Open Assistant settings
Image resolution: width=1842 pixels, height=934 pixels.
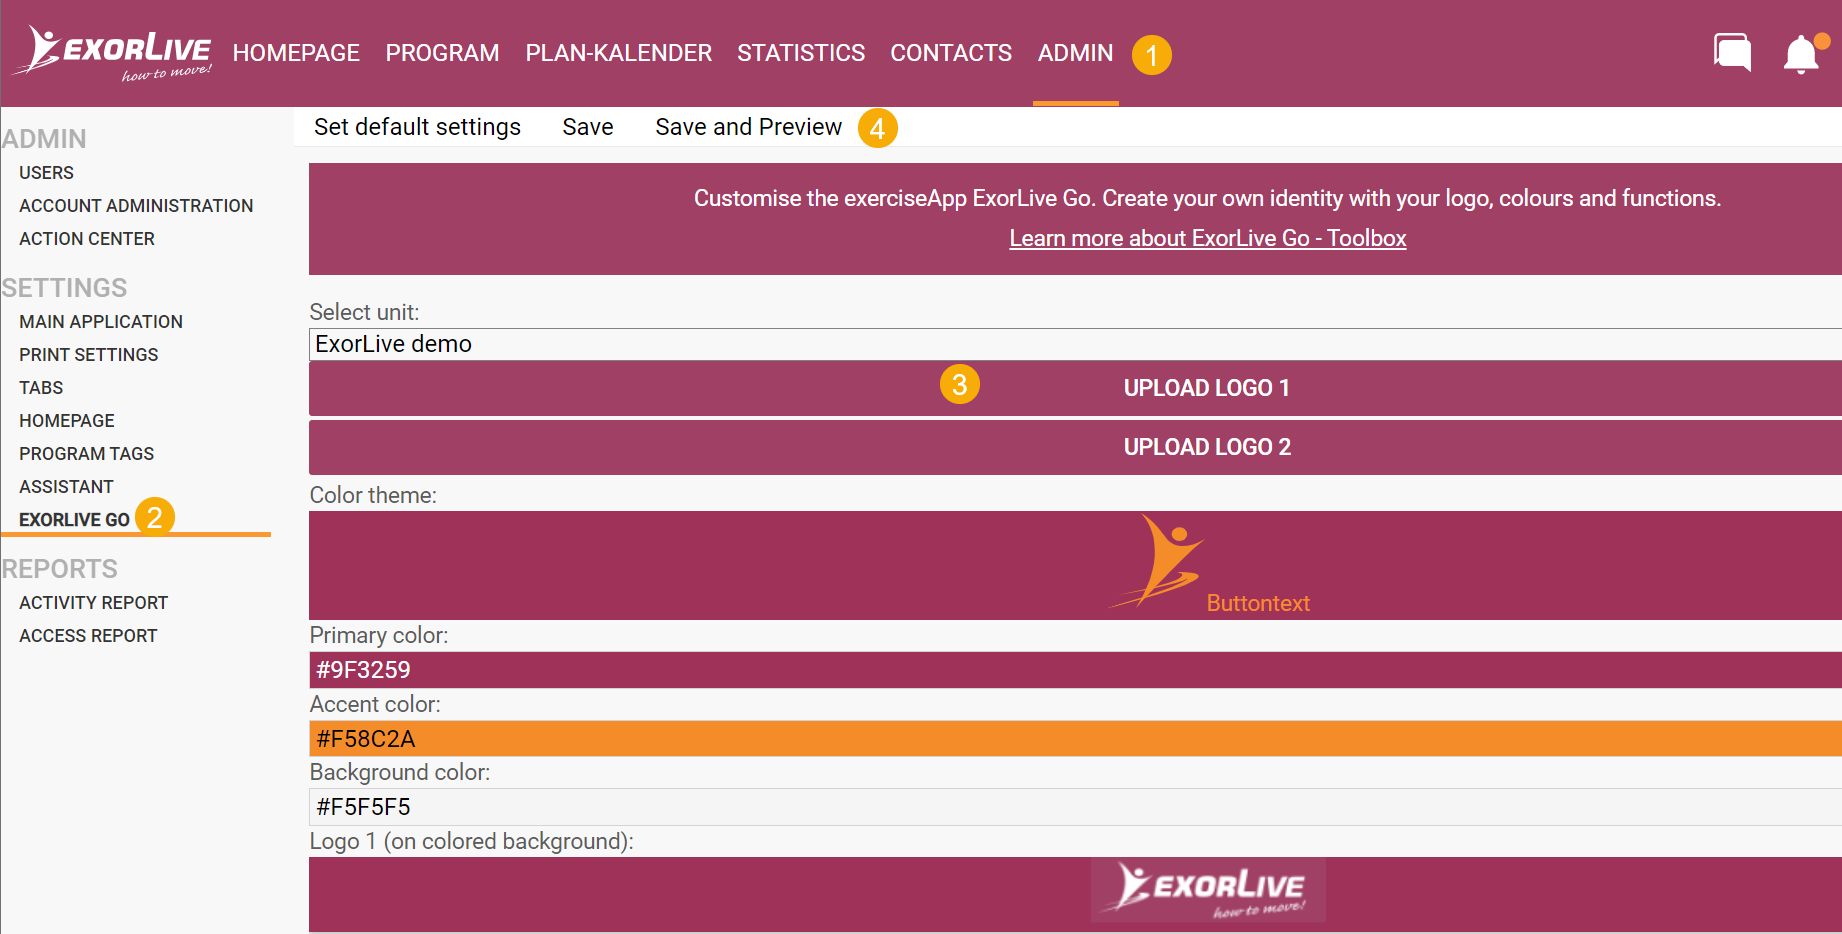tap(66, 487)
